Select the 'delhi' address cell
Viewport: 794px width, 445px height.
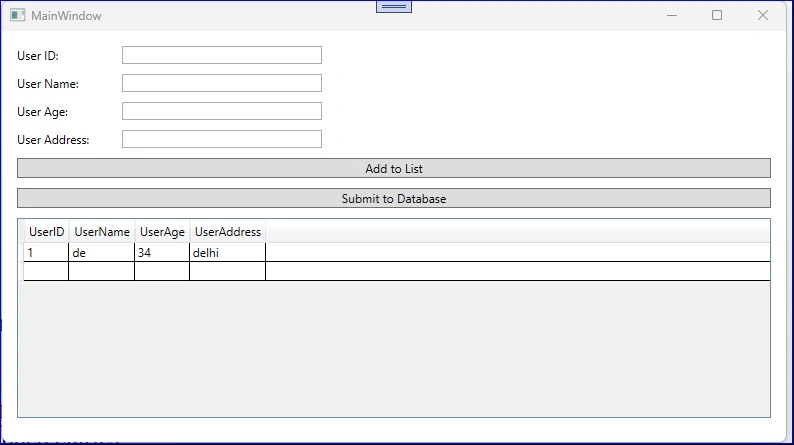tap(227, 253)
